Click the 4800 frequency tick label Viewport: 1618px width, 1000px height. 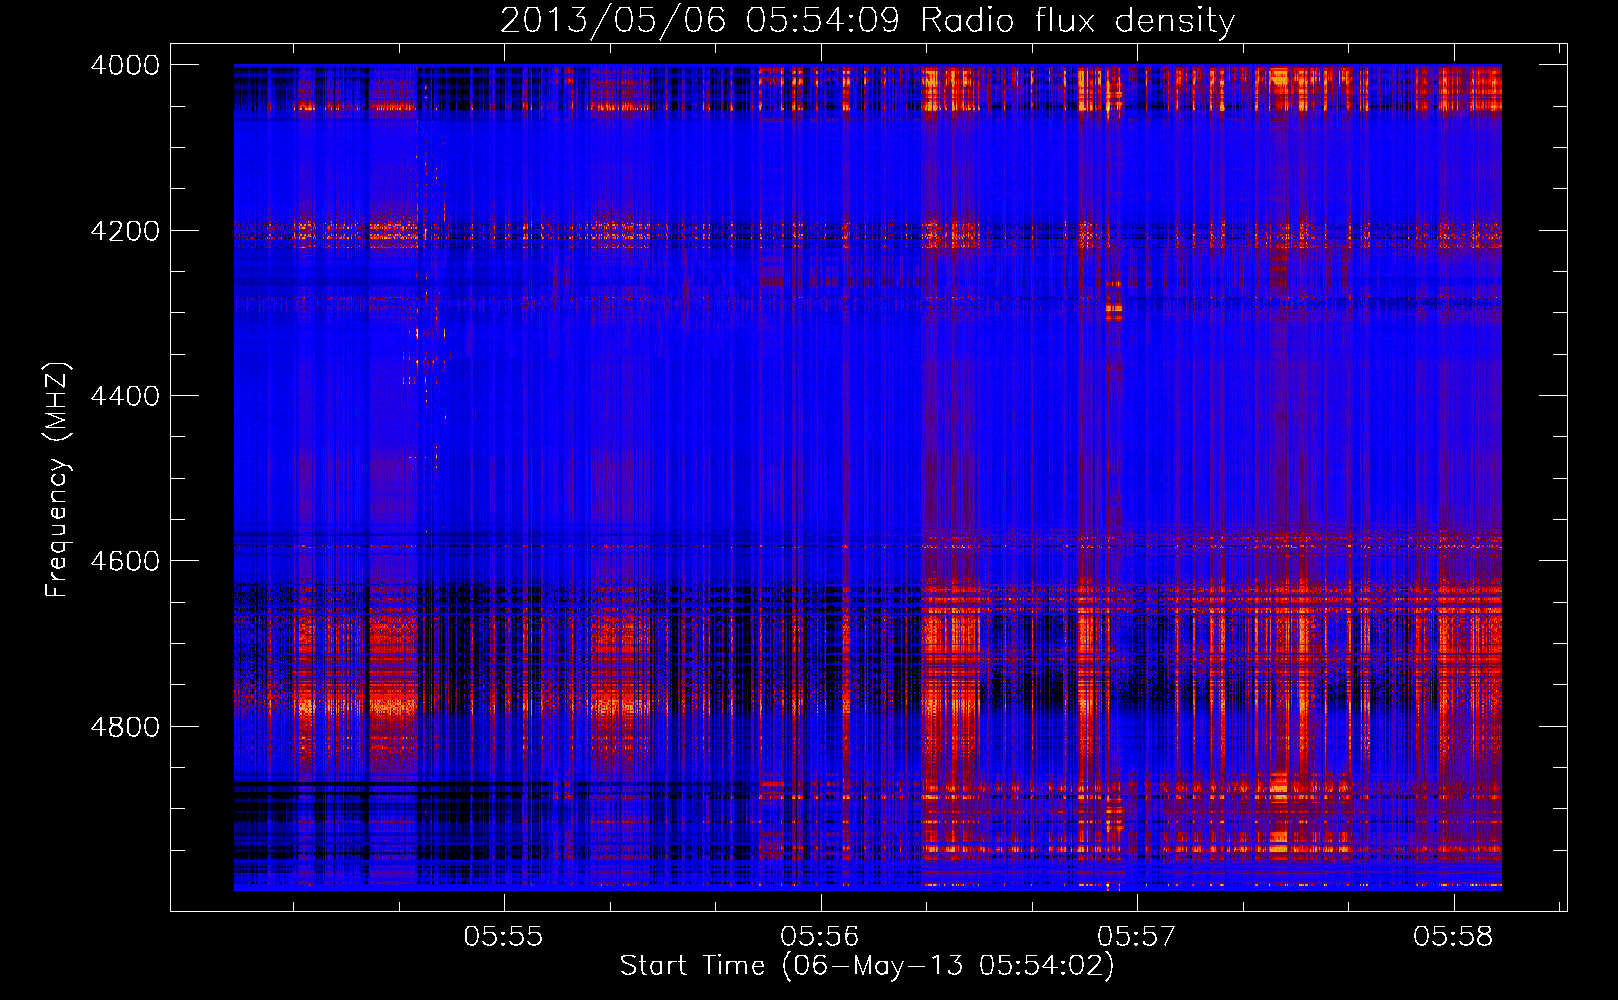(125, 726)
